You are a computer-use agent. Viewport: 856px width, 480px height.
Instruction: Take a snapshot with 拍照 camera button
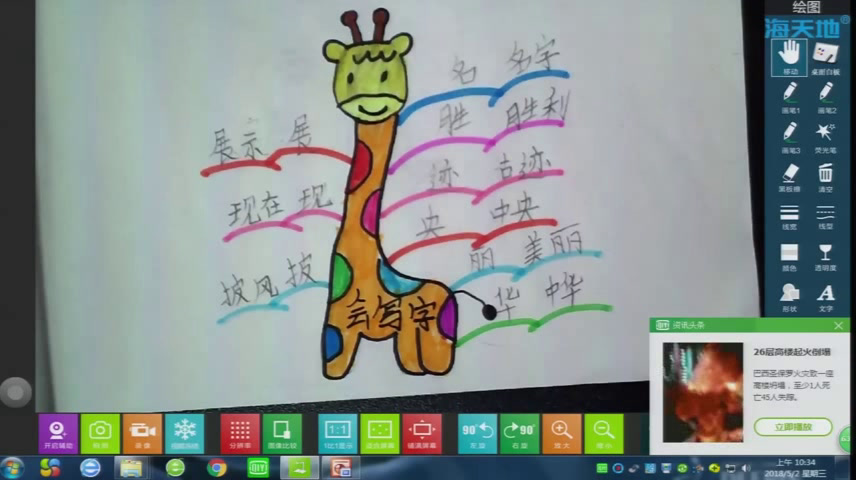pyautogui.click(x=100, y=432)
